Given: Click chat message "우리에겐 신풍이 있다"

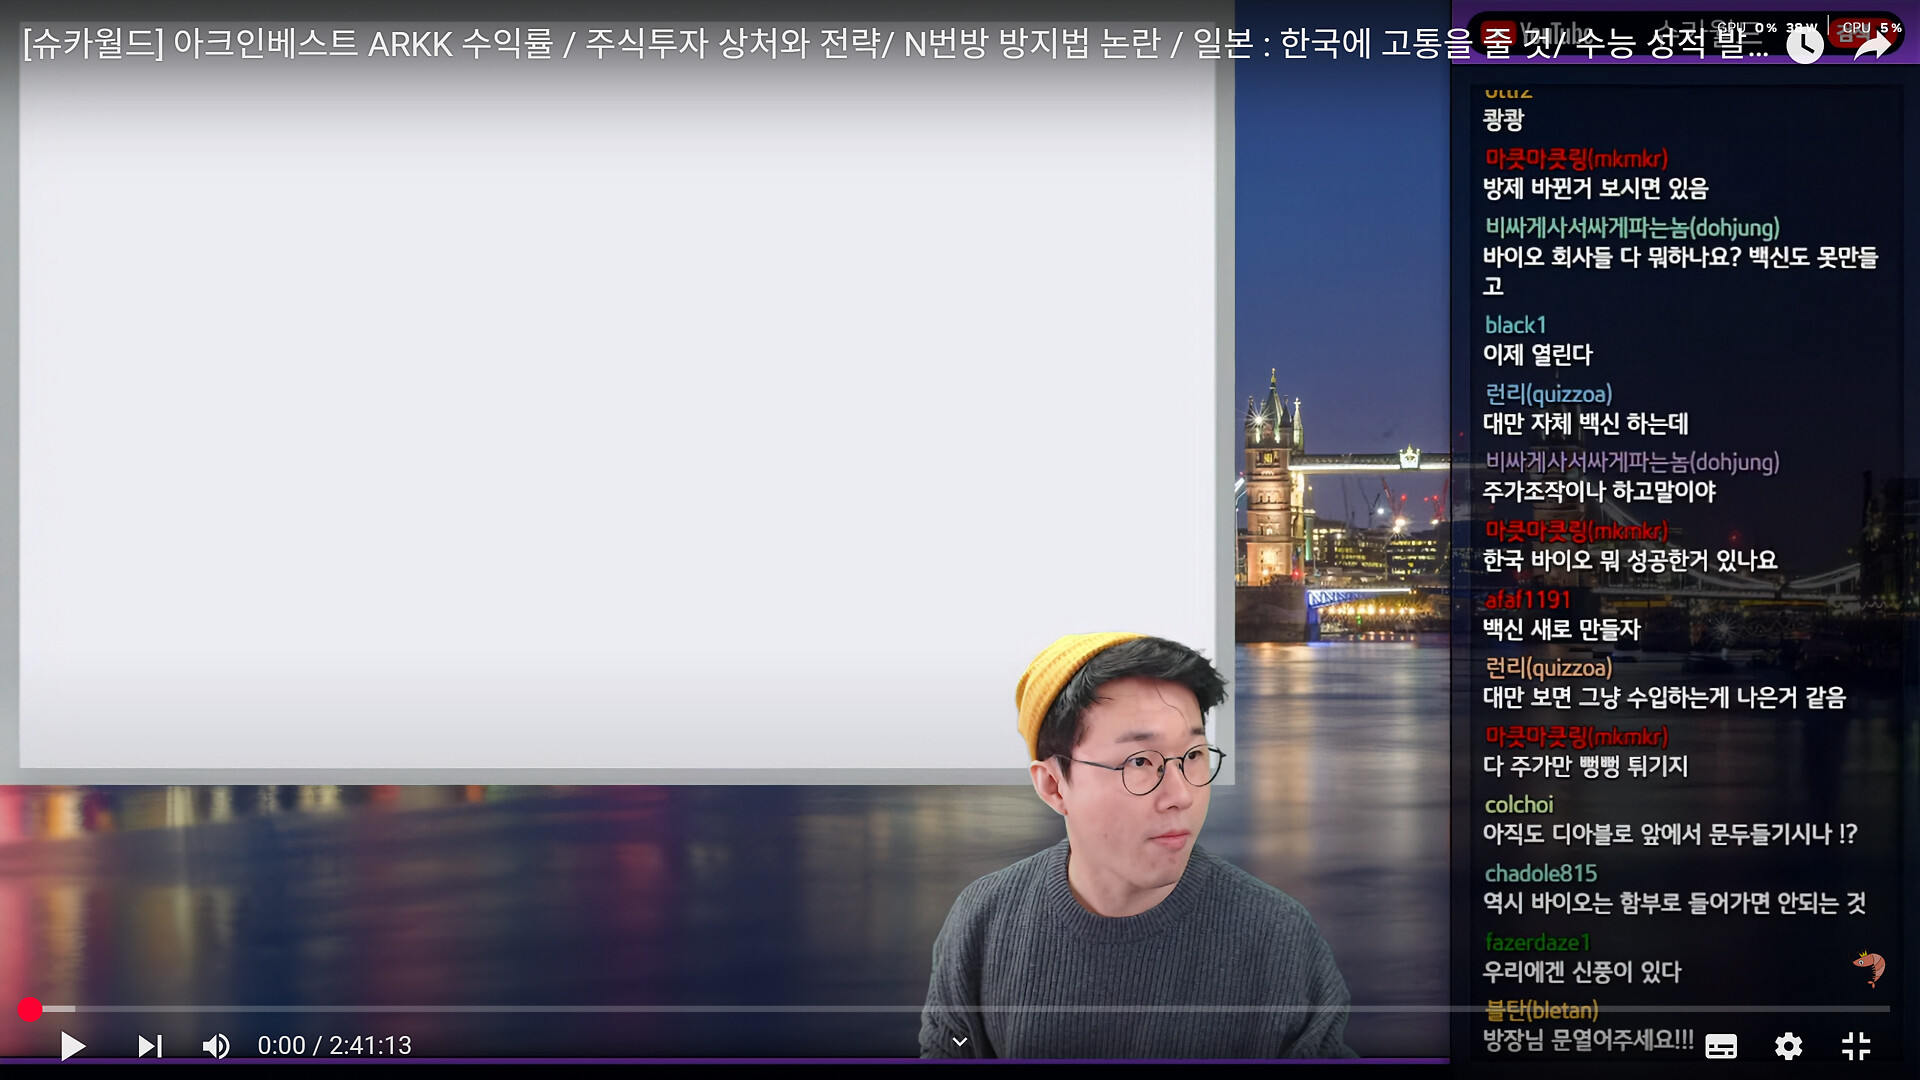Looking at the screenshot, I should pos(1582,972).
